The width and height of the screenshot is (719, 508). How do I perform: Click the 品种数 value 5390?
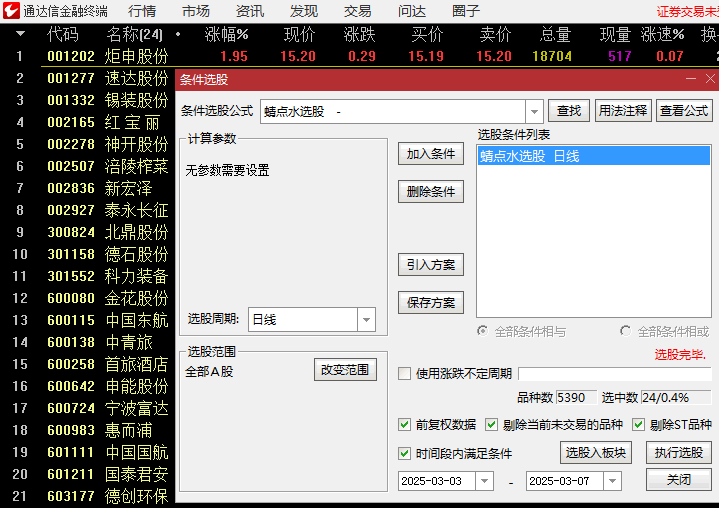[x=576, y=398]
